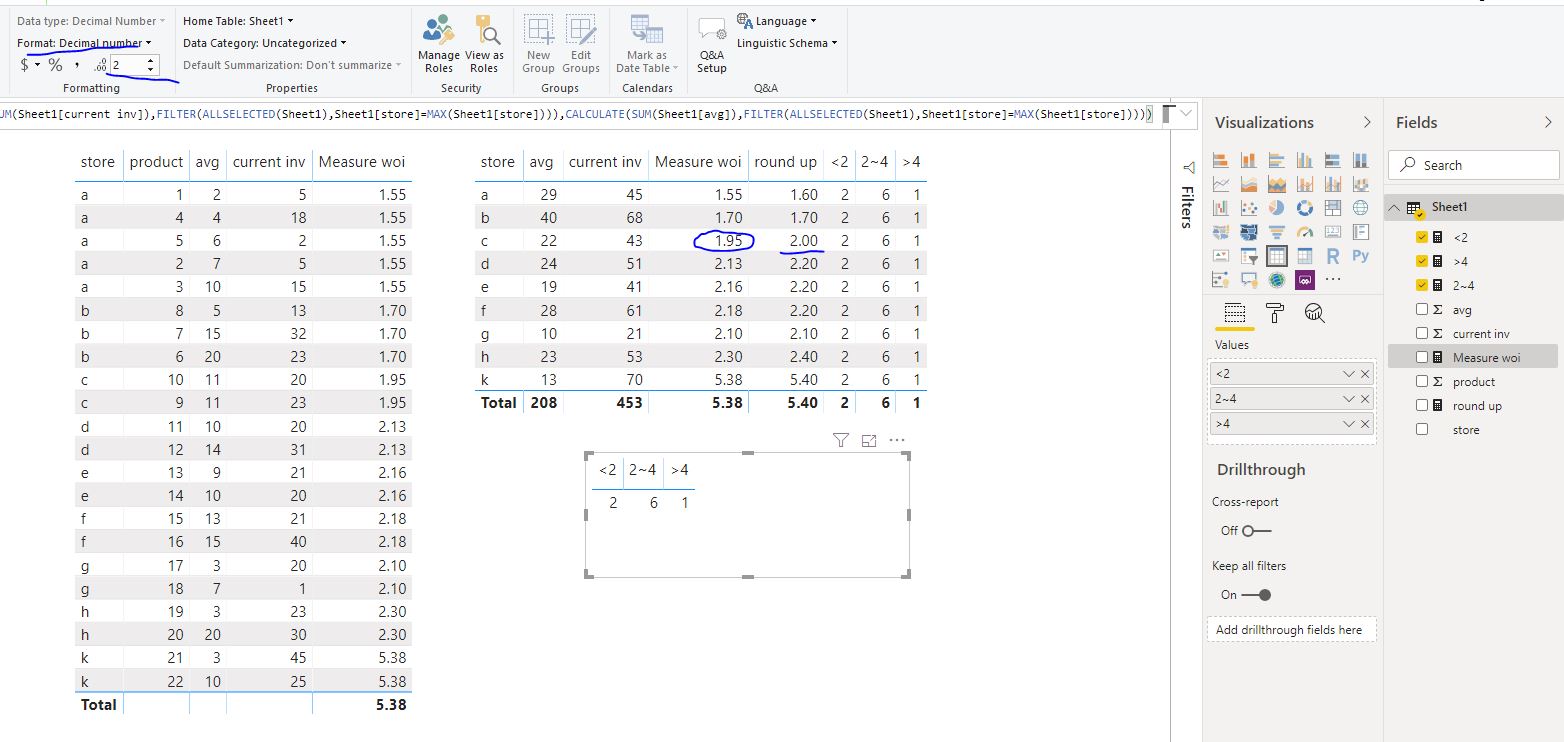Expand the Filters pane
1564x742 pixels.
click(x=1188, y=168)
